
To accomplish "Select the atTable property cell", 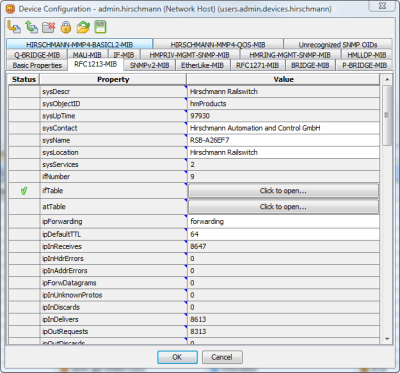I will [113, 207].
